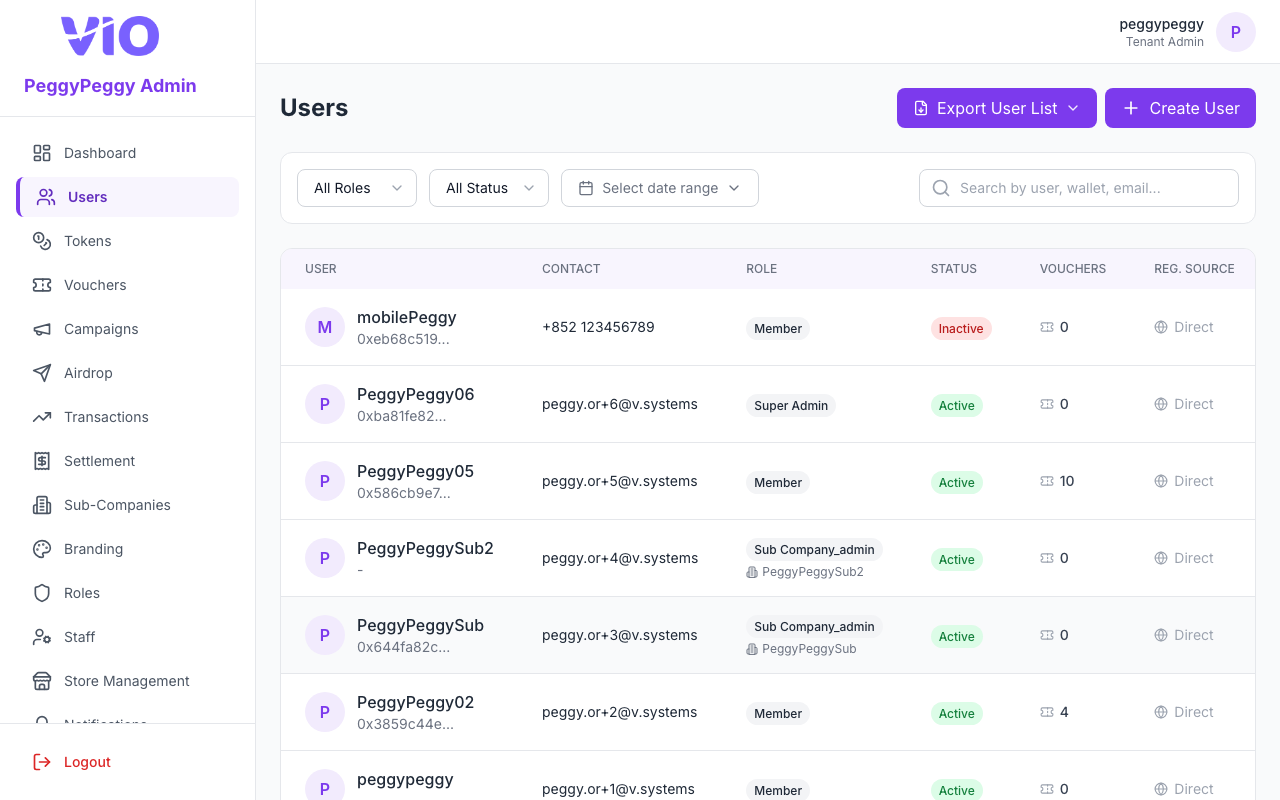The image size is (1280, 800).
Task: Click the REG. SOURCE column header
Action: 1194,269
